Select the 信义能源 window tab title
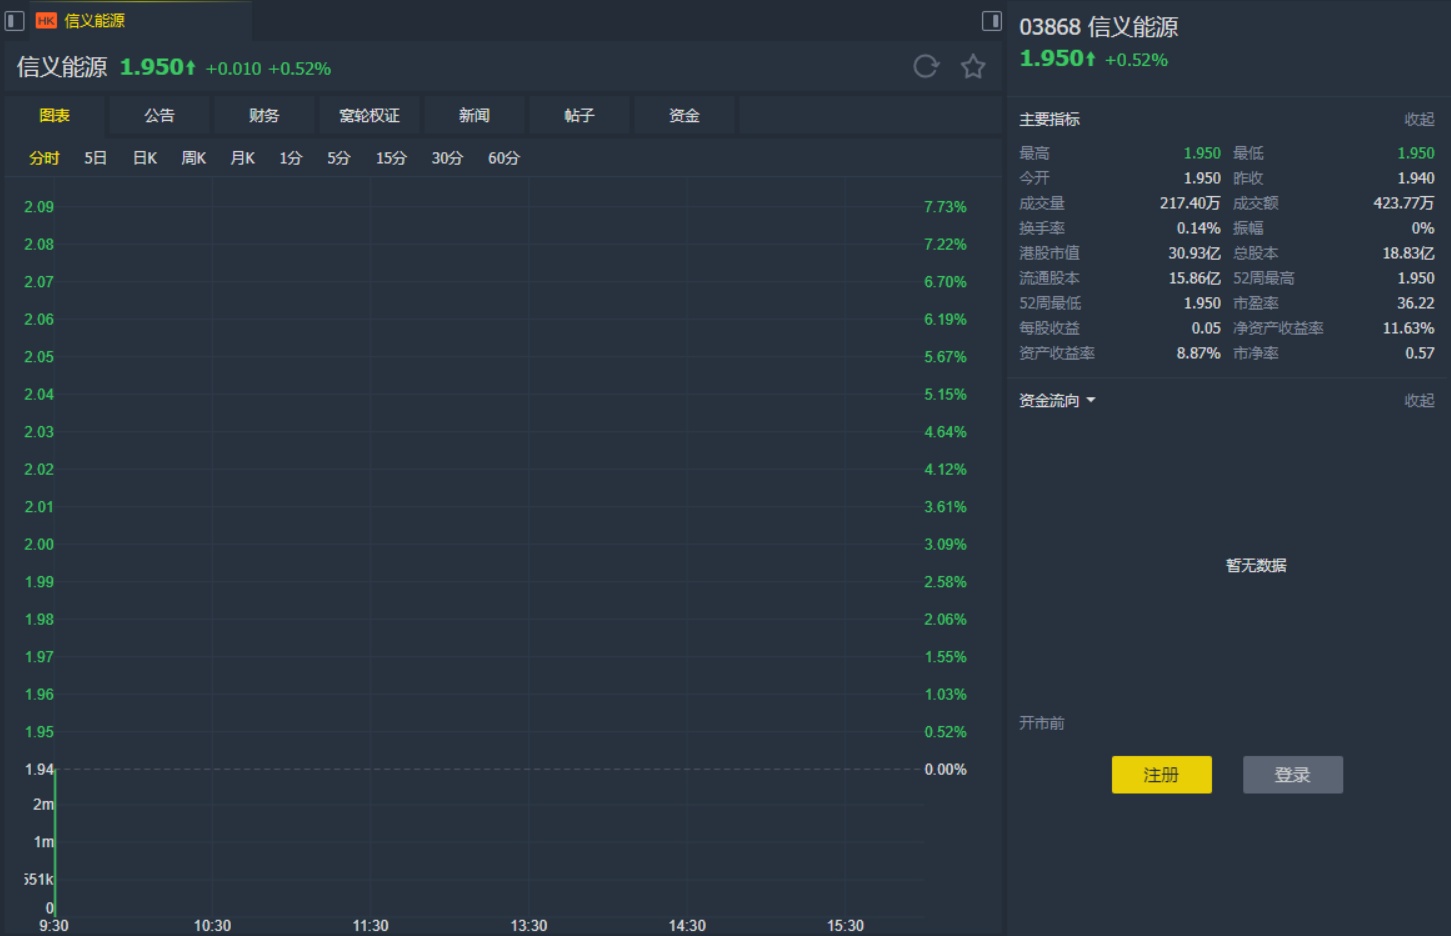 pos(95,20)
